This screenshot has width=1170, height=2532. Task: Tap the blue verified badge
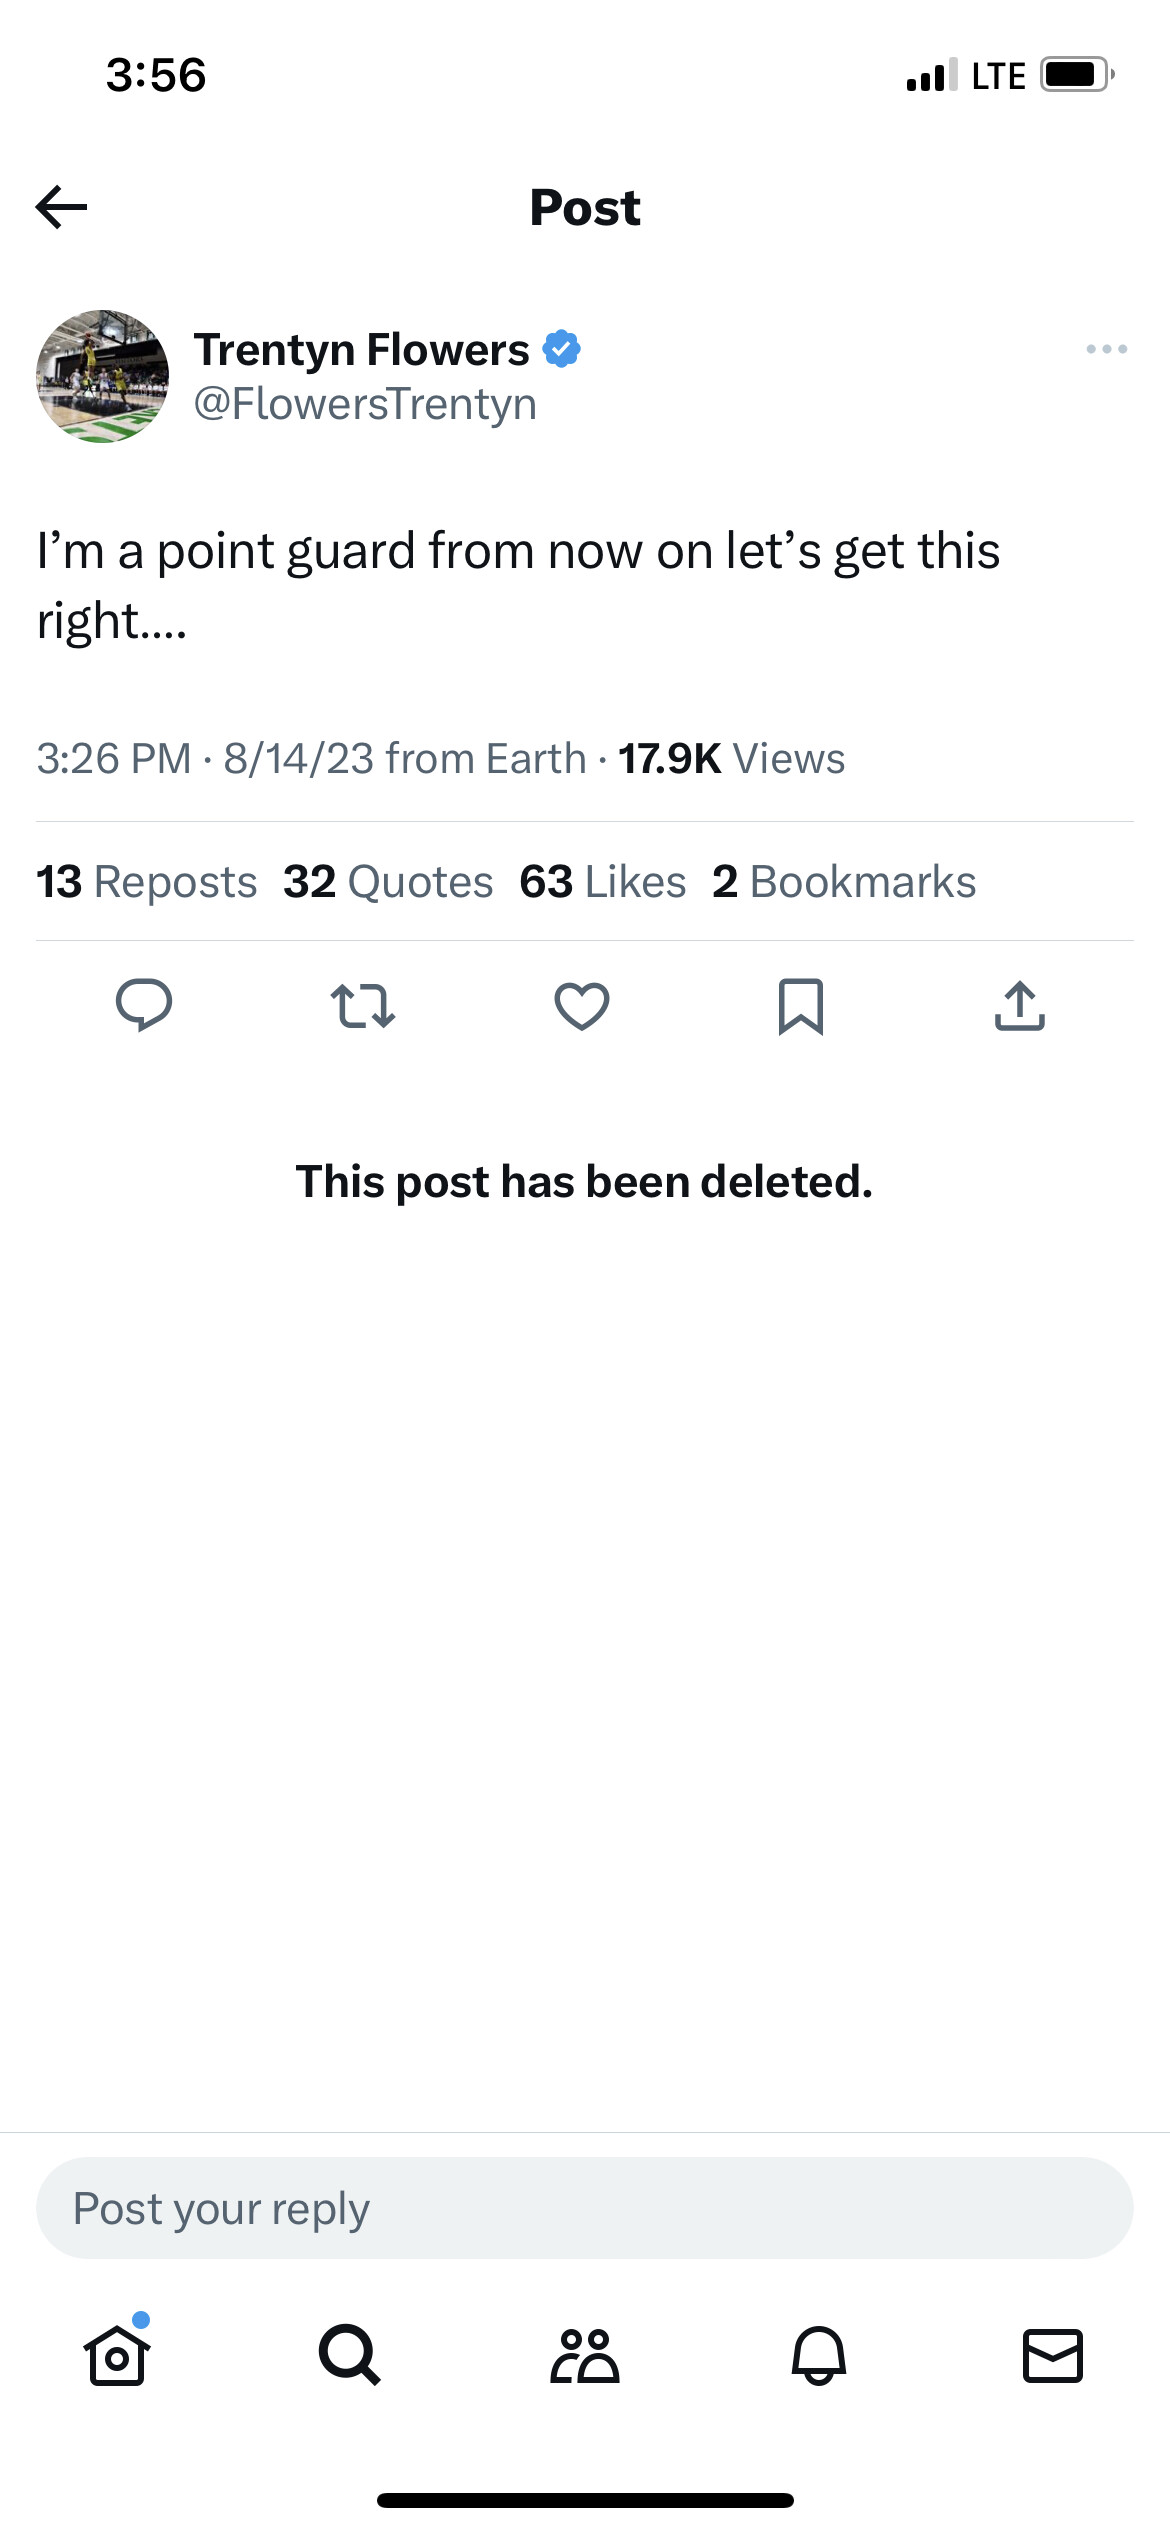pyautogui.click(x=562, y=349)
